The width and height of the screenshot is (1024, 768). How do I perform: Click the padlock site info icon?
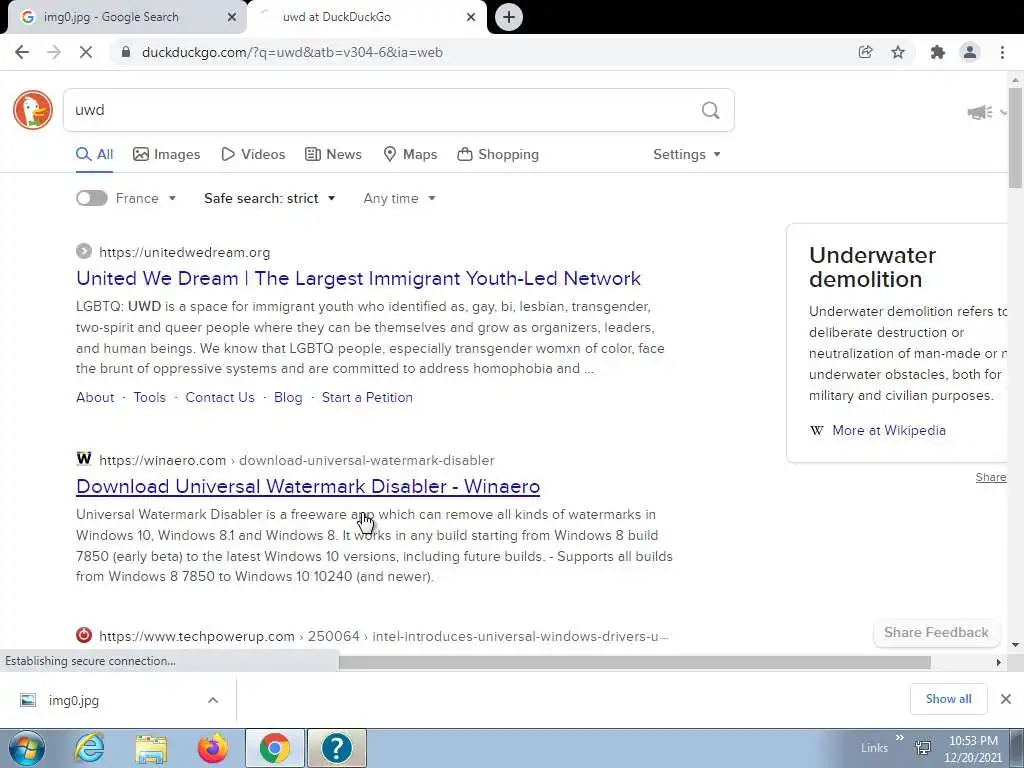pos(125,52)
